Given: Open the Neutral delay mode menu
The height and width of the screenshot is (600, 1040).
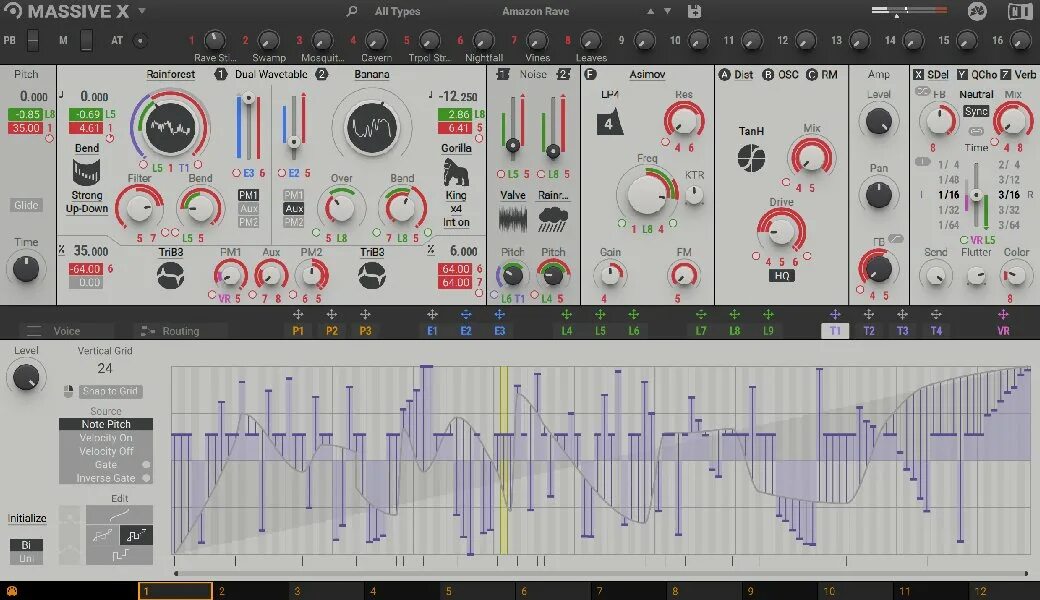Looking at the screenshot, I should tap(976, 94).
